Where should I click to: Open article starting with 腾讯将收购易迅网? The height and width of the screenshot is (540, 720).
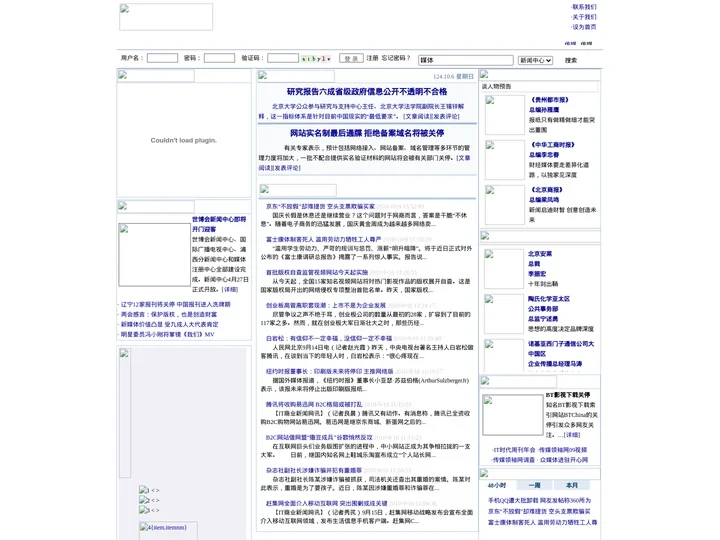(x=314, y=405)
